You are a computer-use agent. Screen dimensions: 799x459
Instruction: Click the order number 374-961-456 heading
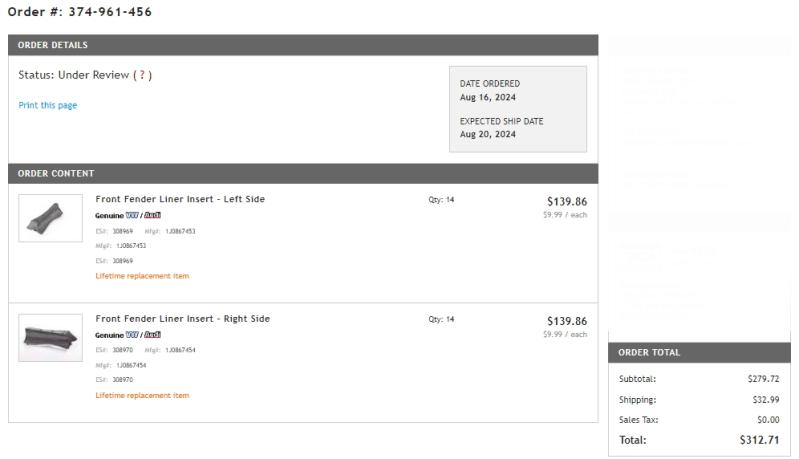tap(80, 12)
